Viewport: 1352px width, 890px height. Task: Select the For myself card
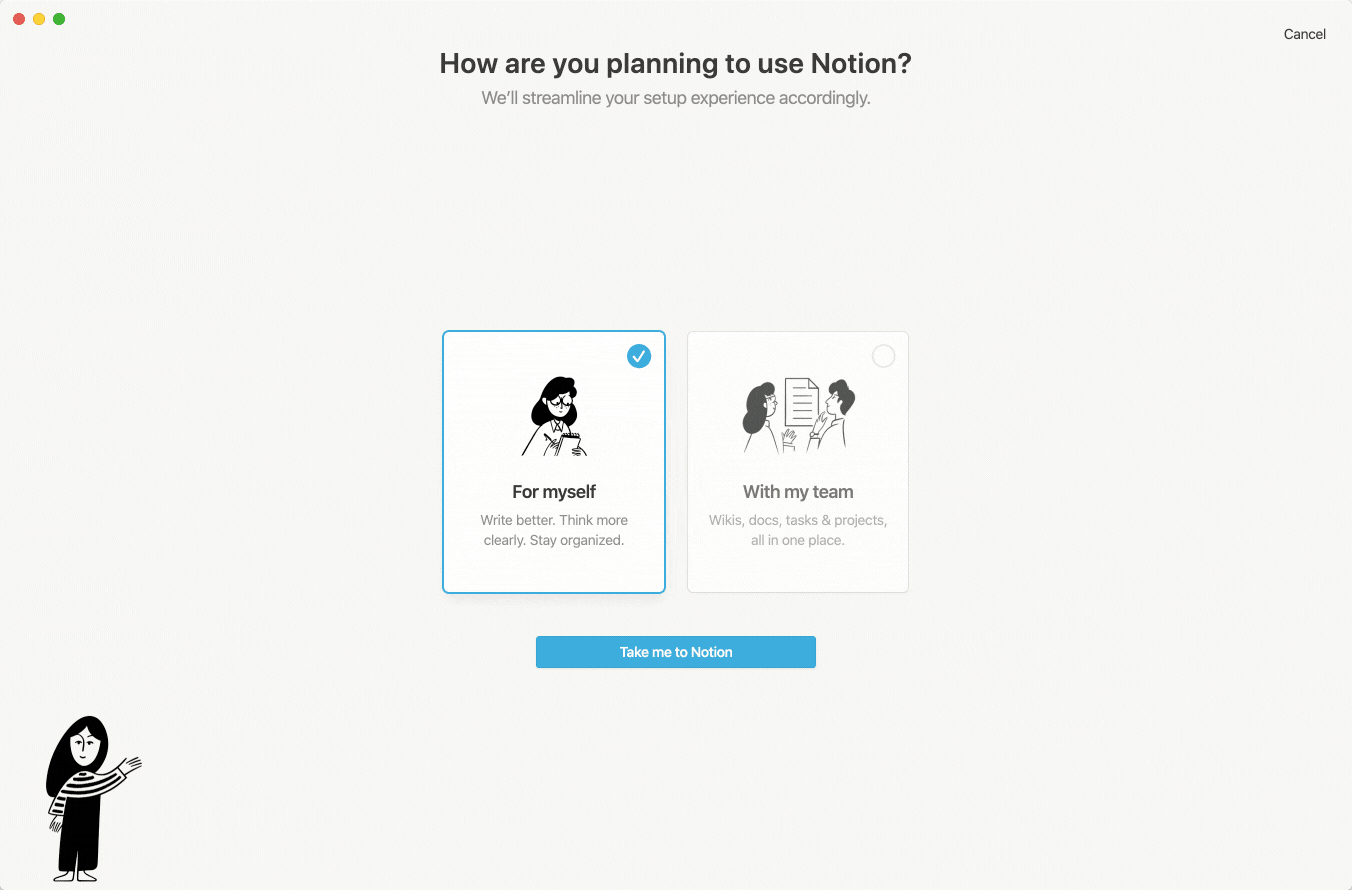(554, 462)
